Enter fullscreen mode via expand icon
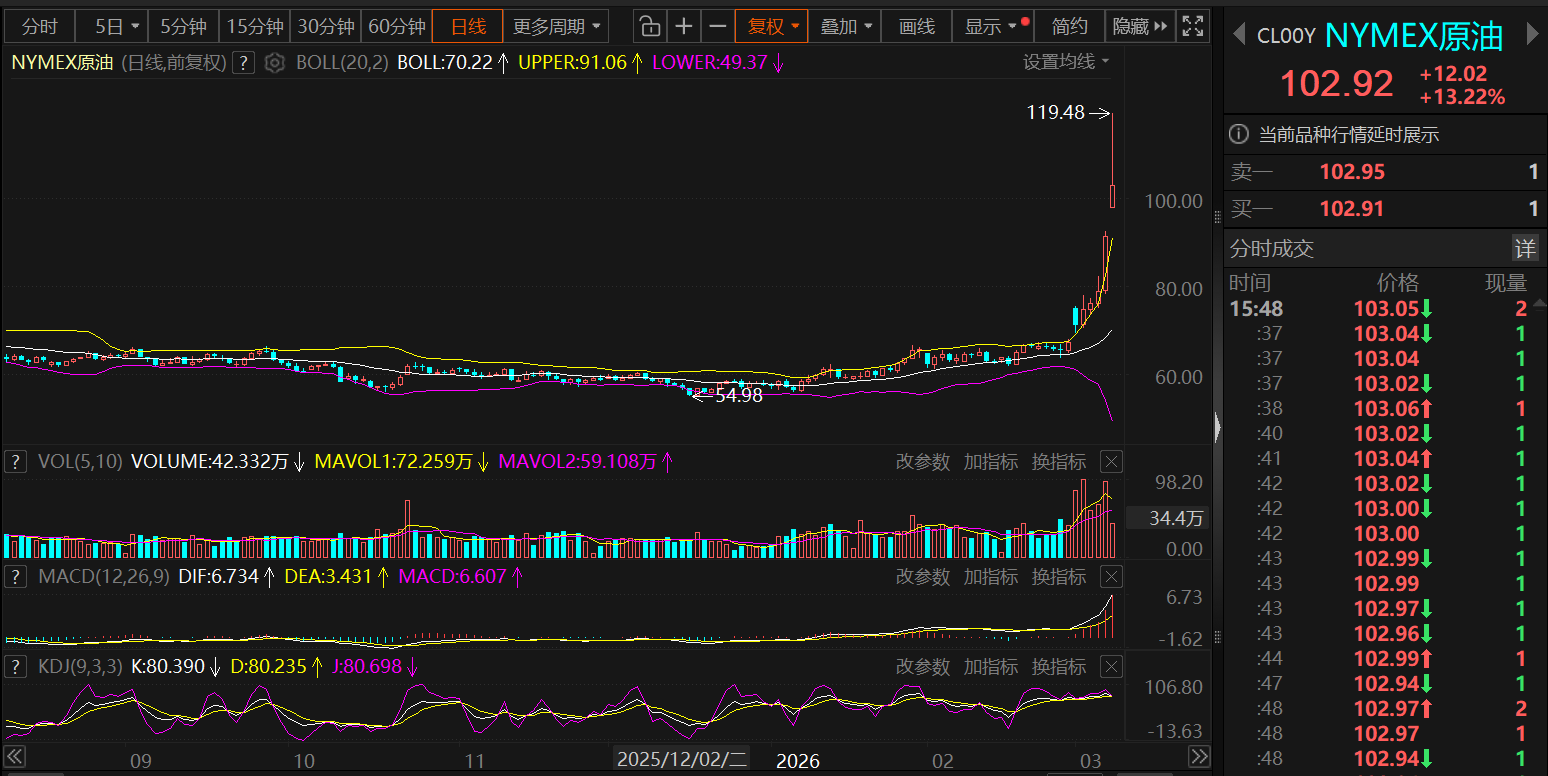The height and width of the screenshot is (776, 1548). tap(1192, 26)
